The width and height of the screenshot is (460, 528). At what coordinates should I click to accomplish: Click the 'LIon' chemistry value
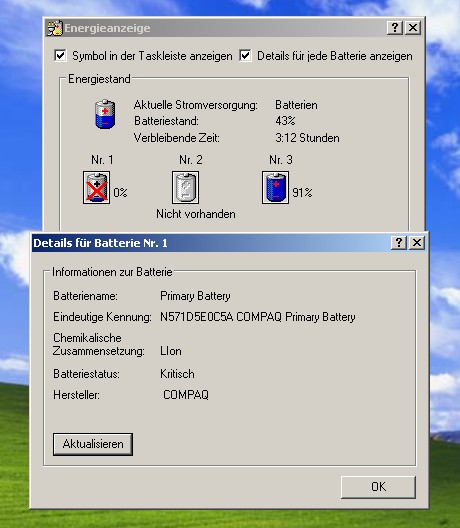tap(171, 351)
